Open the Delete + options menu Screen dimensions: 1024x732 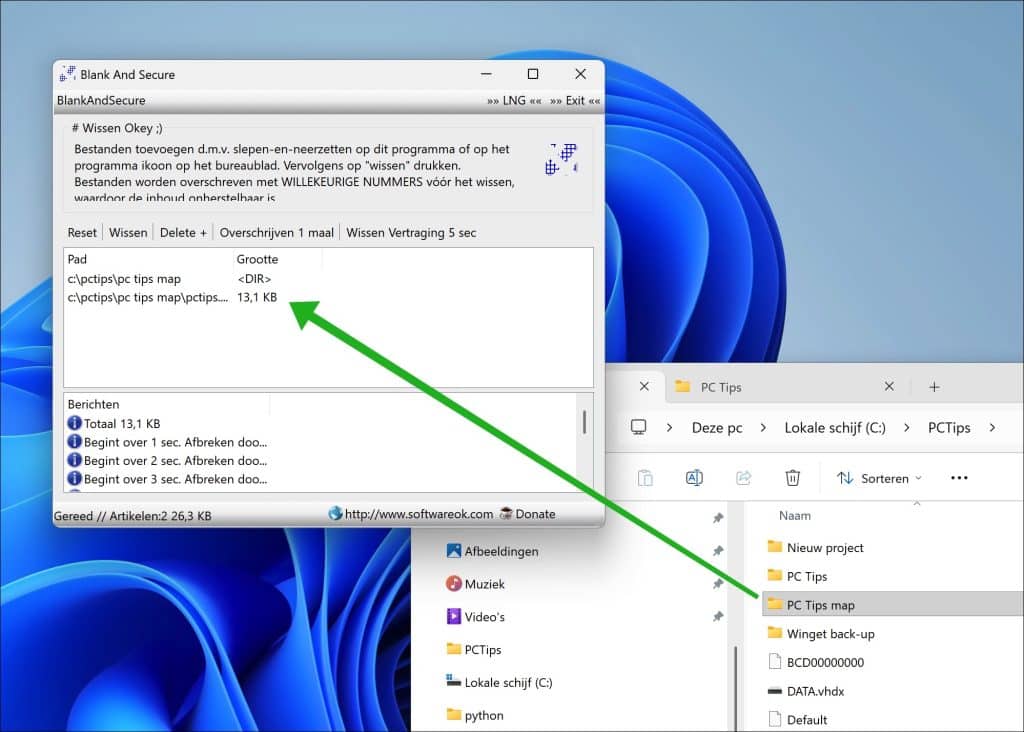(x=183, y=232)
